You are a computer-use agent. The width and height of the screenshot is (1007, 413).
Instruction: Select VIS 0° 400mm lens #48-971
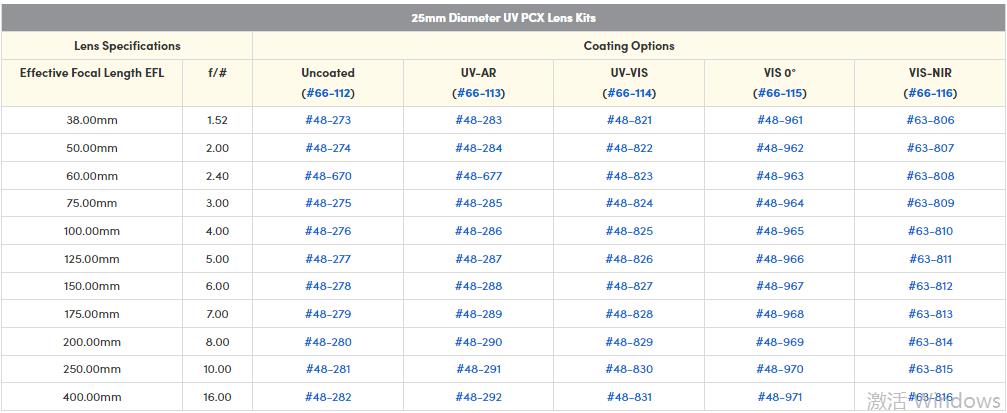(x=780, y=397)
